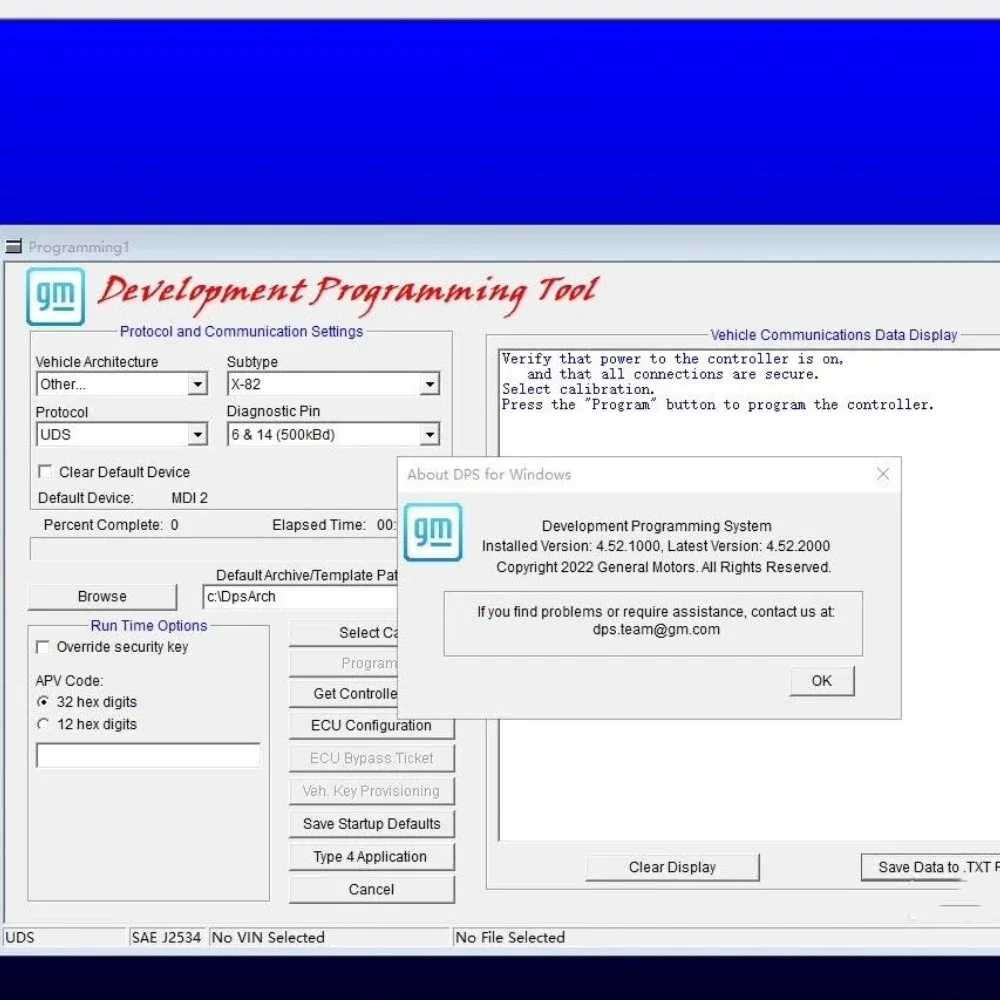
Task: Click the 'No File Selected' status bar entry
Action: [x=726, y=938]
